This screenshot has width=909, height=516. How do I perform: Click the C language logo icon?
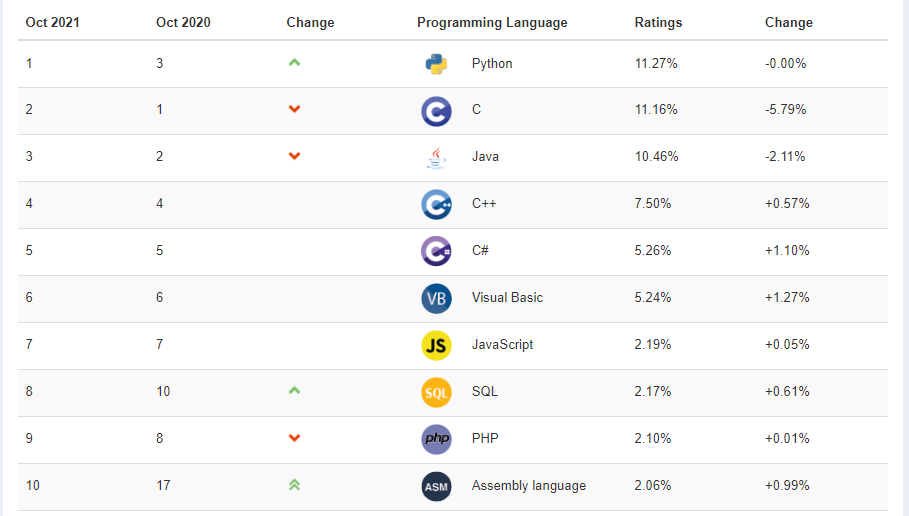point(436,110)
